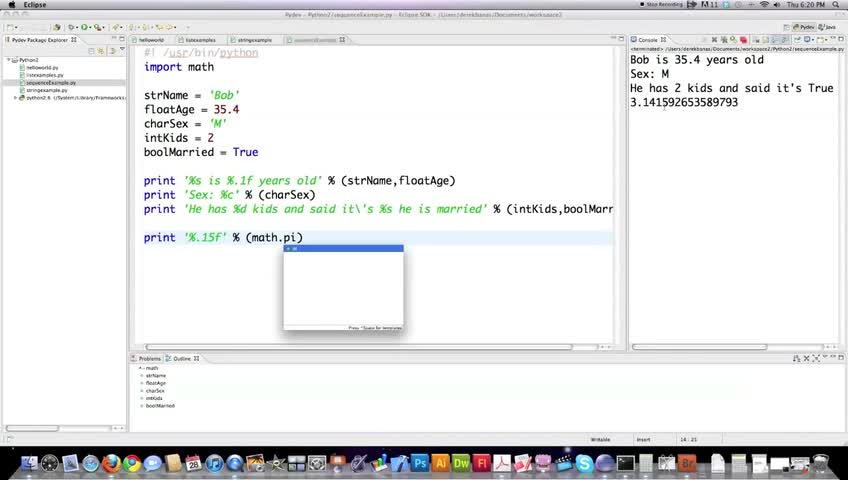848x480 pixels.
Task: Switch to the Pydev perspective button
Action: (804, 27)
